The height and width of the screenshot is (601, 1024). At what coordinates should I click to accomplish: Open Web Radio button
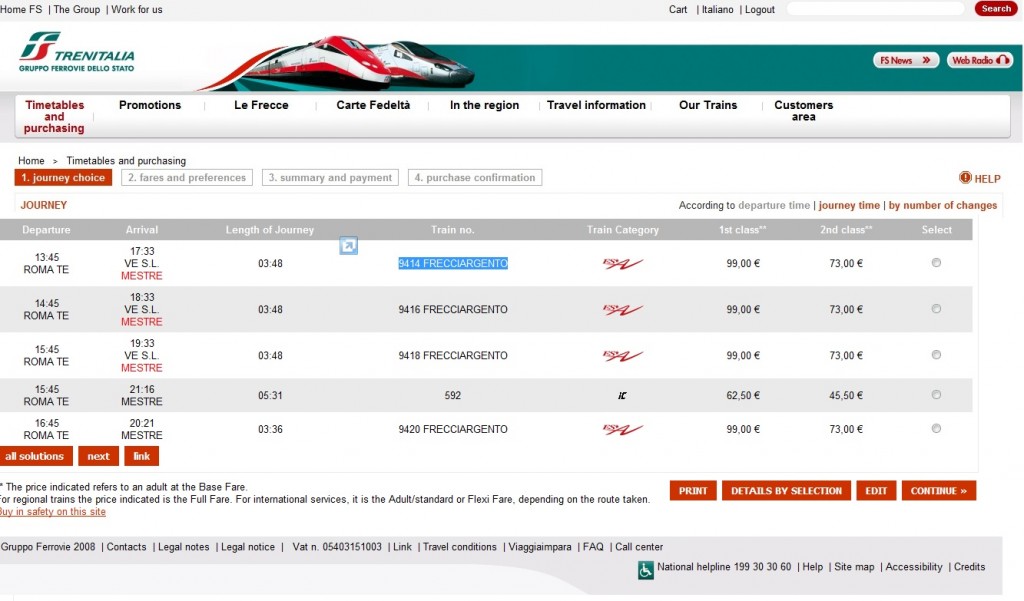pyautogui.click(x=980, y=60)
